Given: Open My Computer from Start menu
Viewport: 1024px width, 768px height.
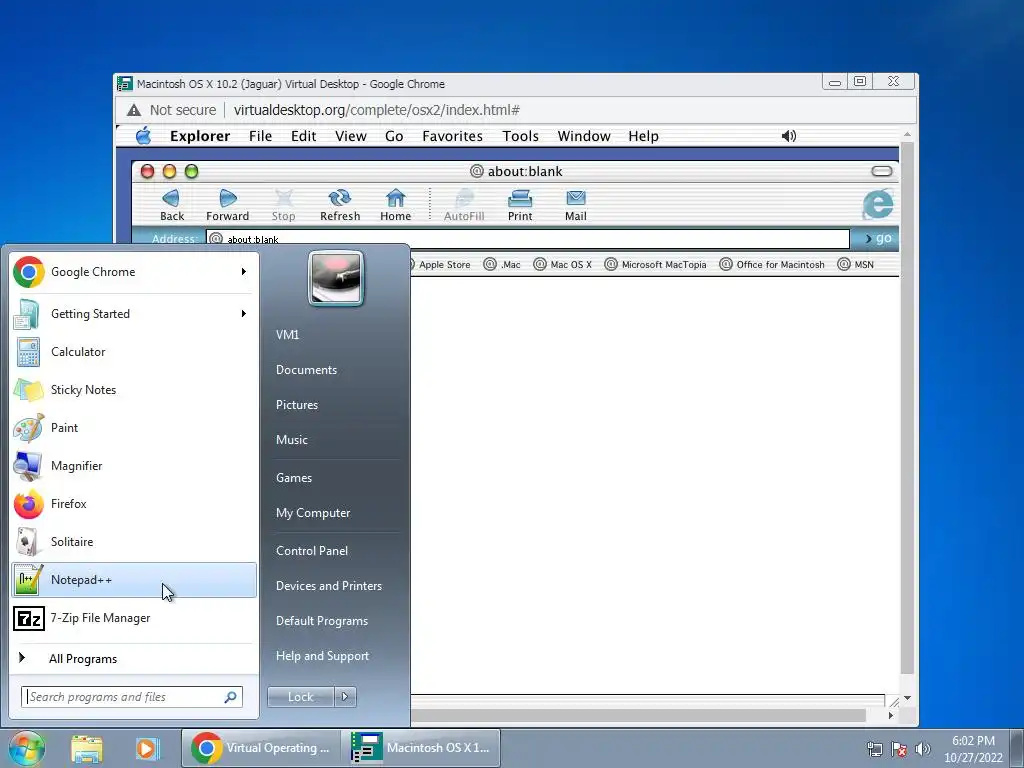Looking at the screenshot, I should (x=313, y=513).
